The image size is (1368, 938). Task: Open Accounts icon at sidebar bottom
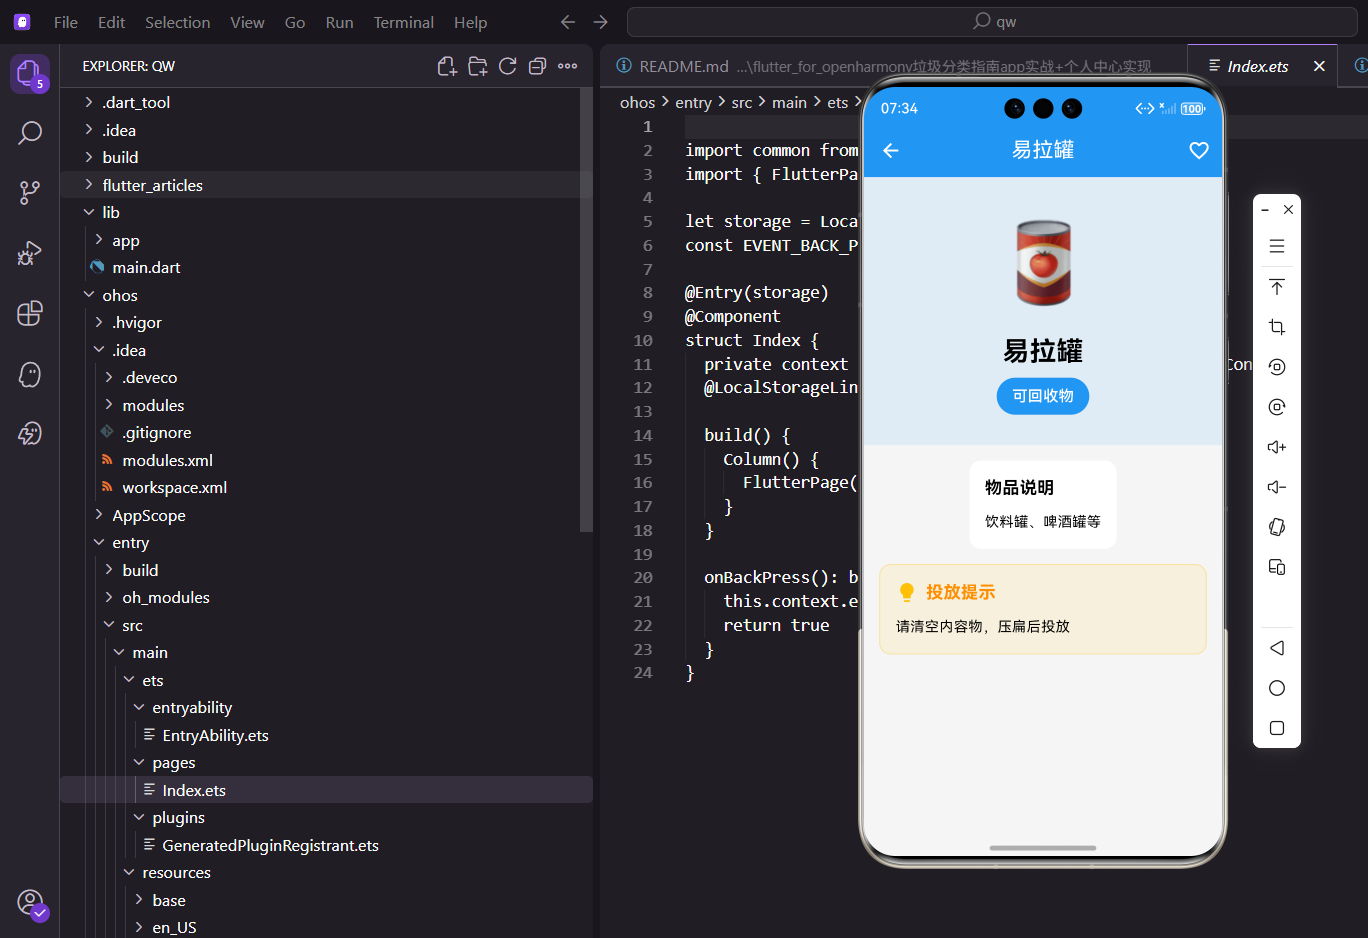[x=31, y=902]
